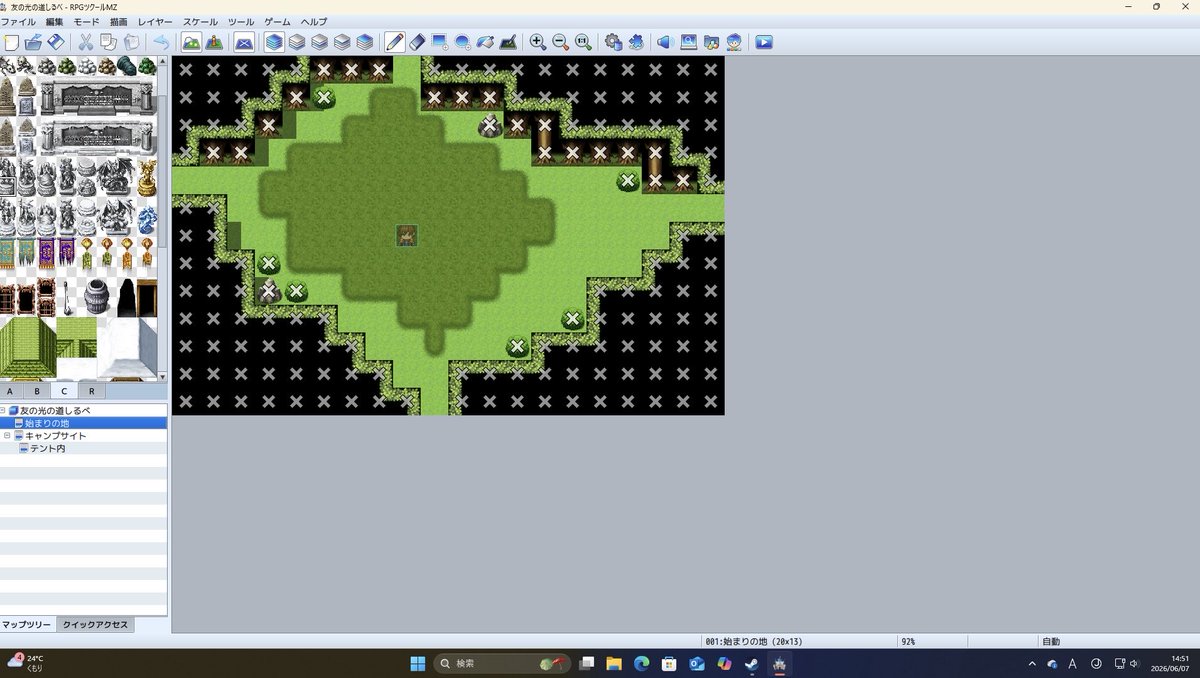Click the Paste toolbar icon
The width and height of the screenshot is (1200, 678).
(131, 42)
